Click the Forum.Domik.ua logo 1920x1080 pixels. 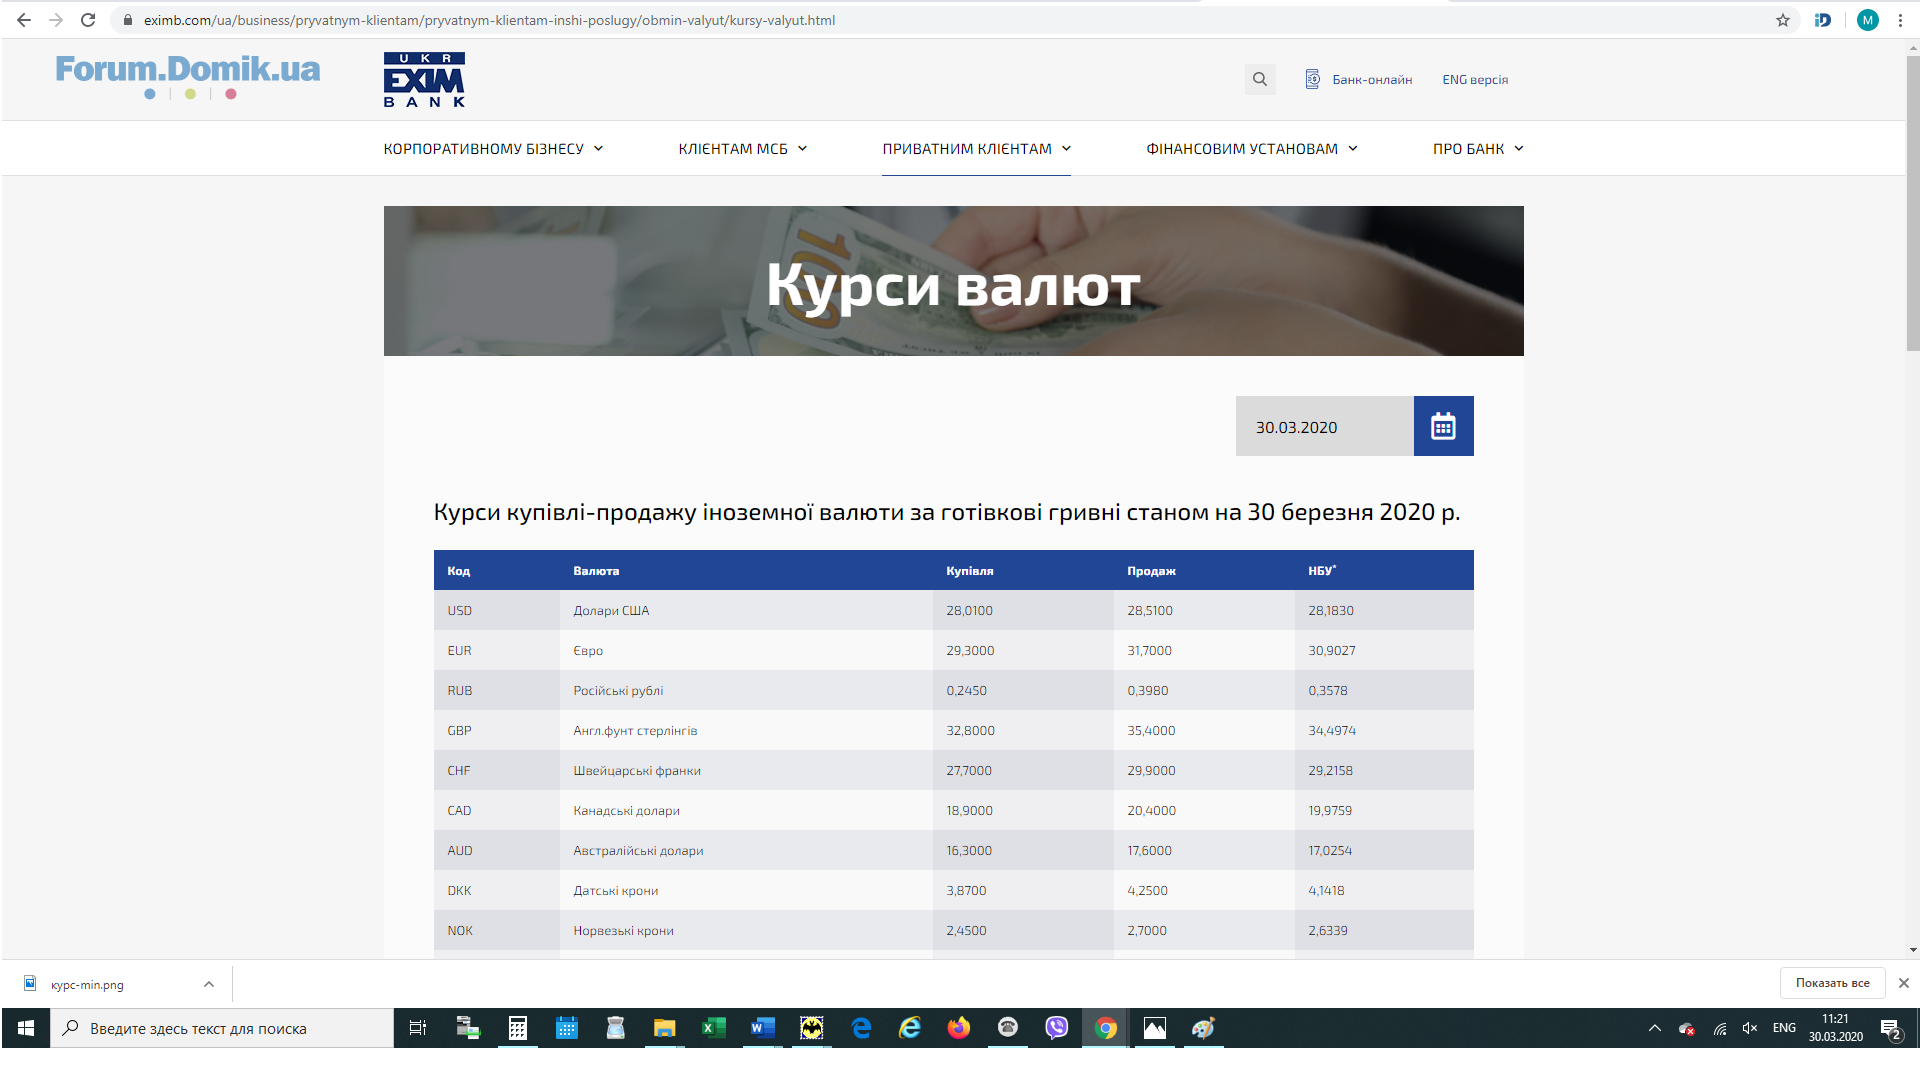188,76
